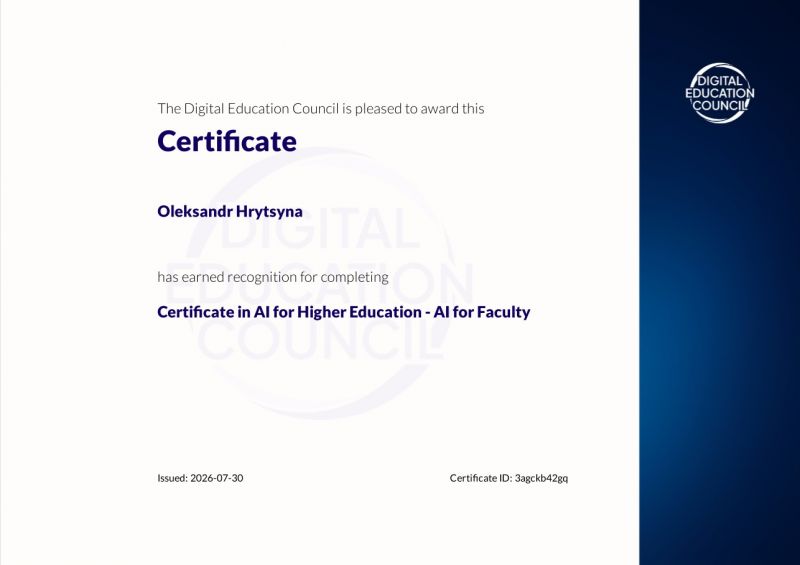800x565 pixels.
Task: Select the recipient name "Oleksandr Hrytsyna"
Action: (230, 211)
